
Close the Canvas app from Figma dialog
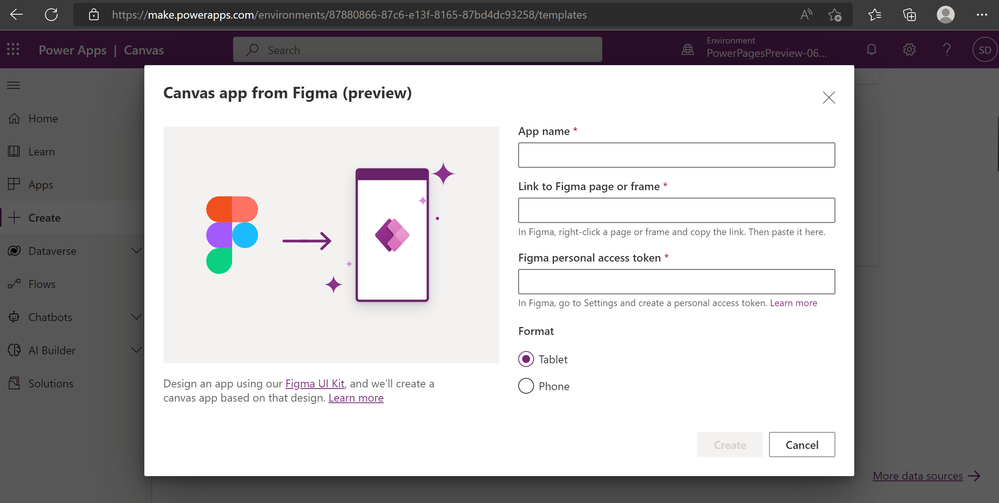tap(828, 98)
